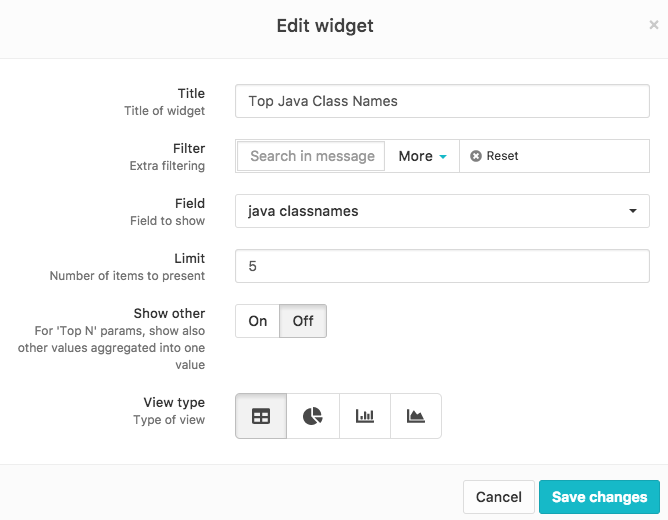
Task: Click the Field dropdown arrow
Action: click(x=633, y=211)
